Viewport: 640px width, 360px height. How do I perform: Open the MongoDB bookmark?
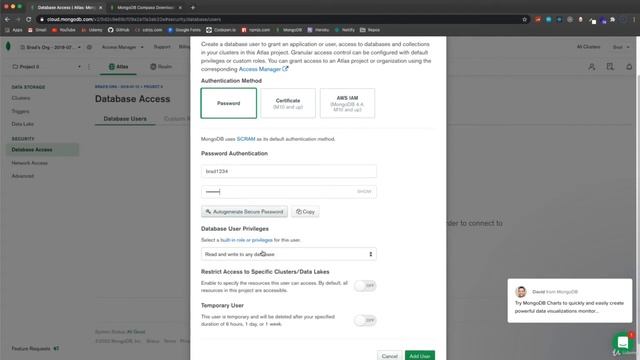tap(289, 30)
